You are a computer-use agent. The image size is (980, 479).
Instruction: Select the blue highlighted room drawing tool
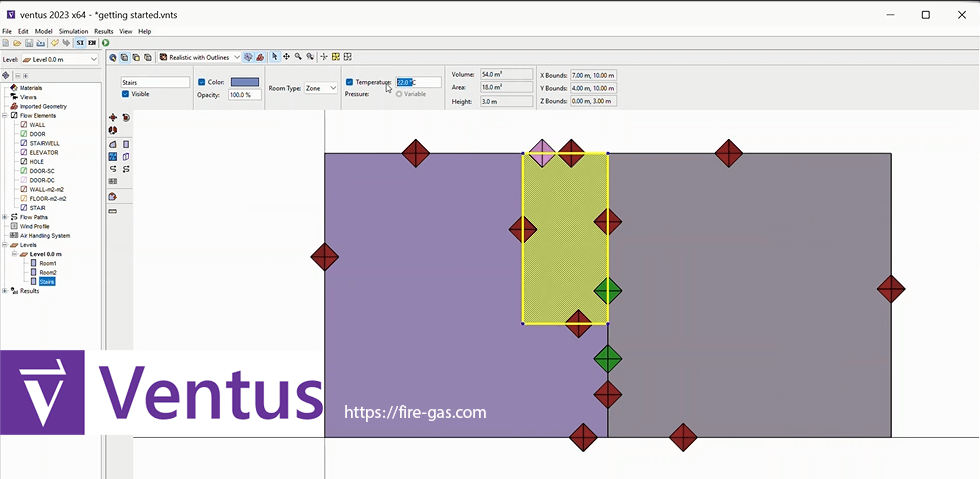click(x=113, y=156)
